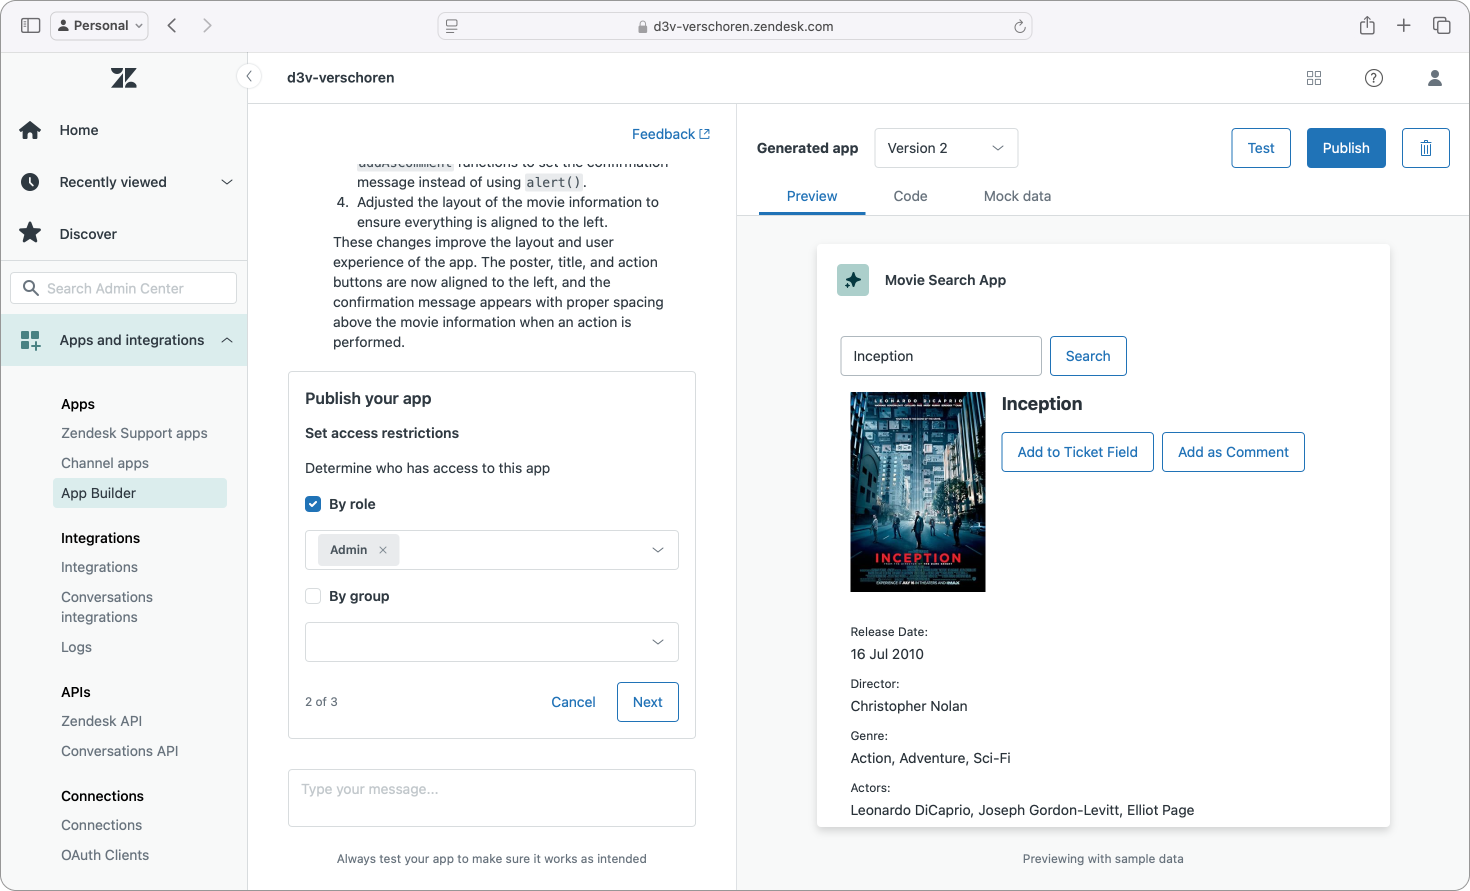Click the Next button

coord(648,702)
